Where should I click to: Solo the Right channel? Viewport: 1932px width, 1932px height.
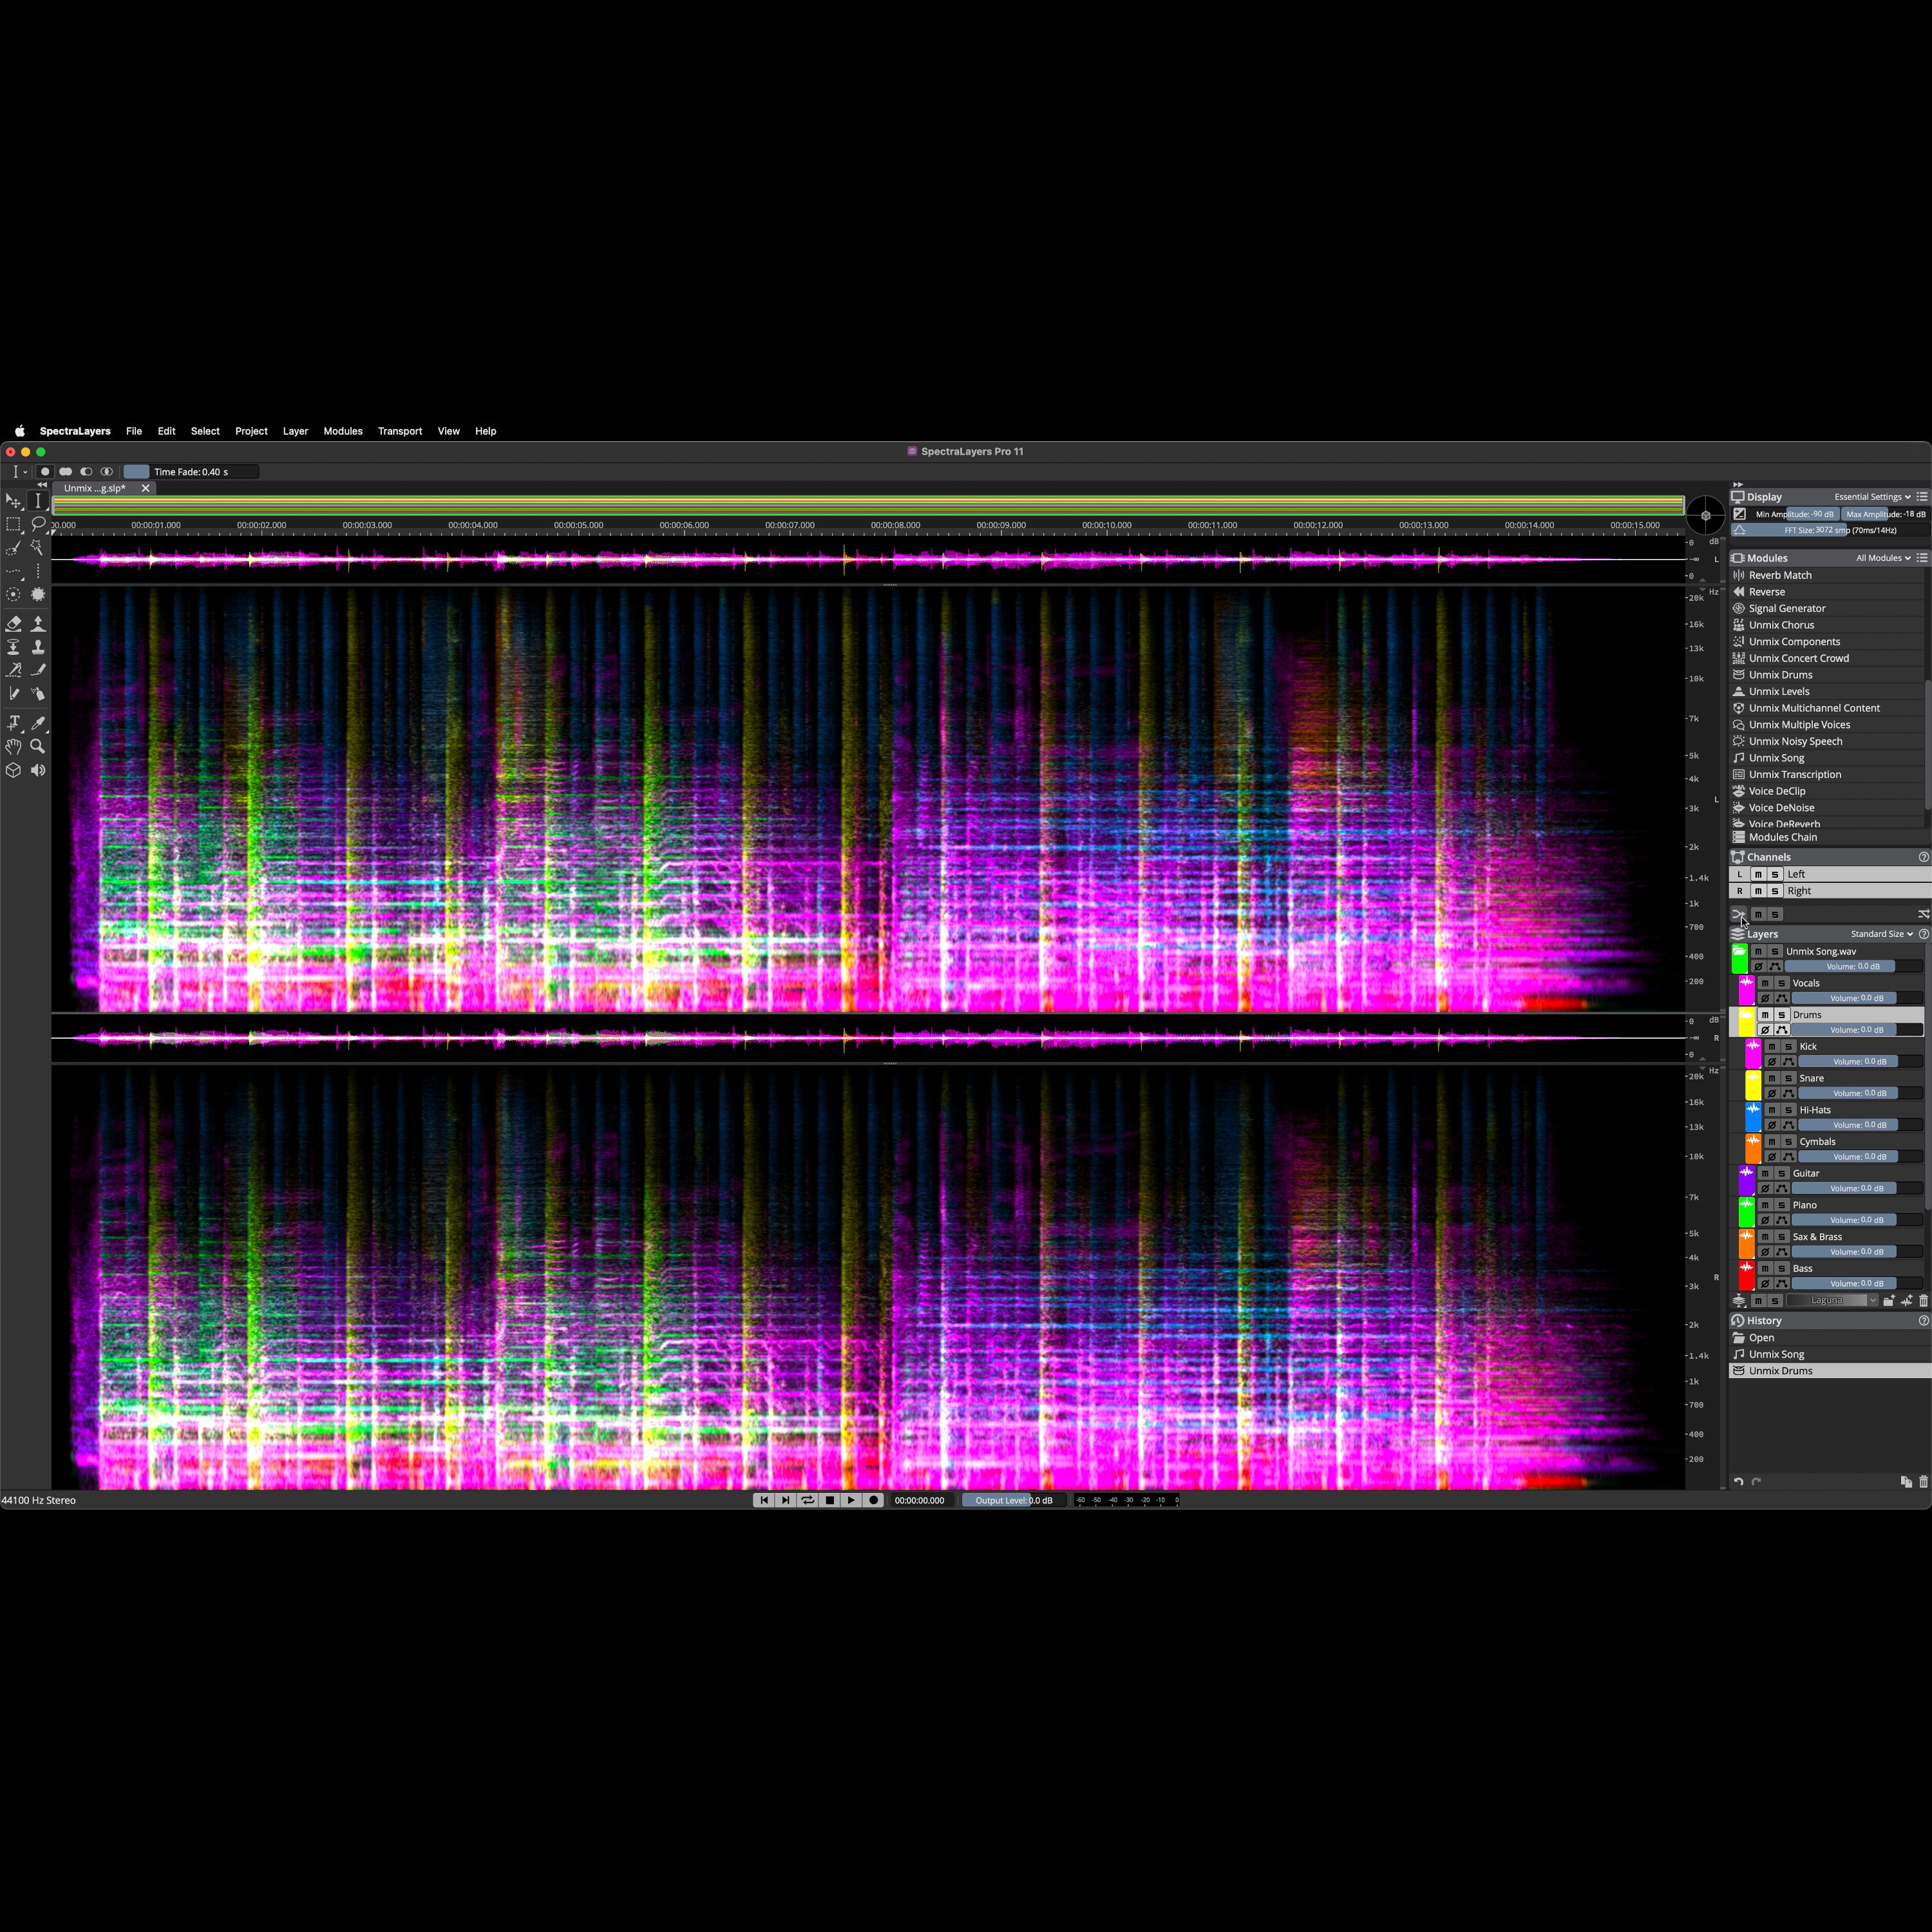click(x=1775, y=891)
